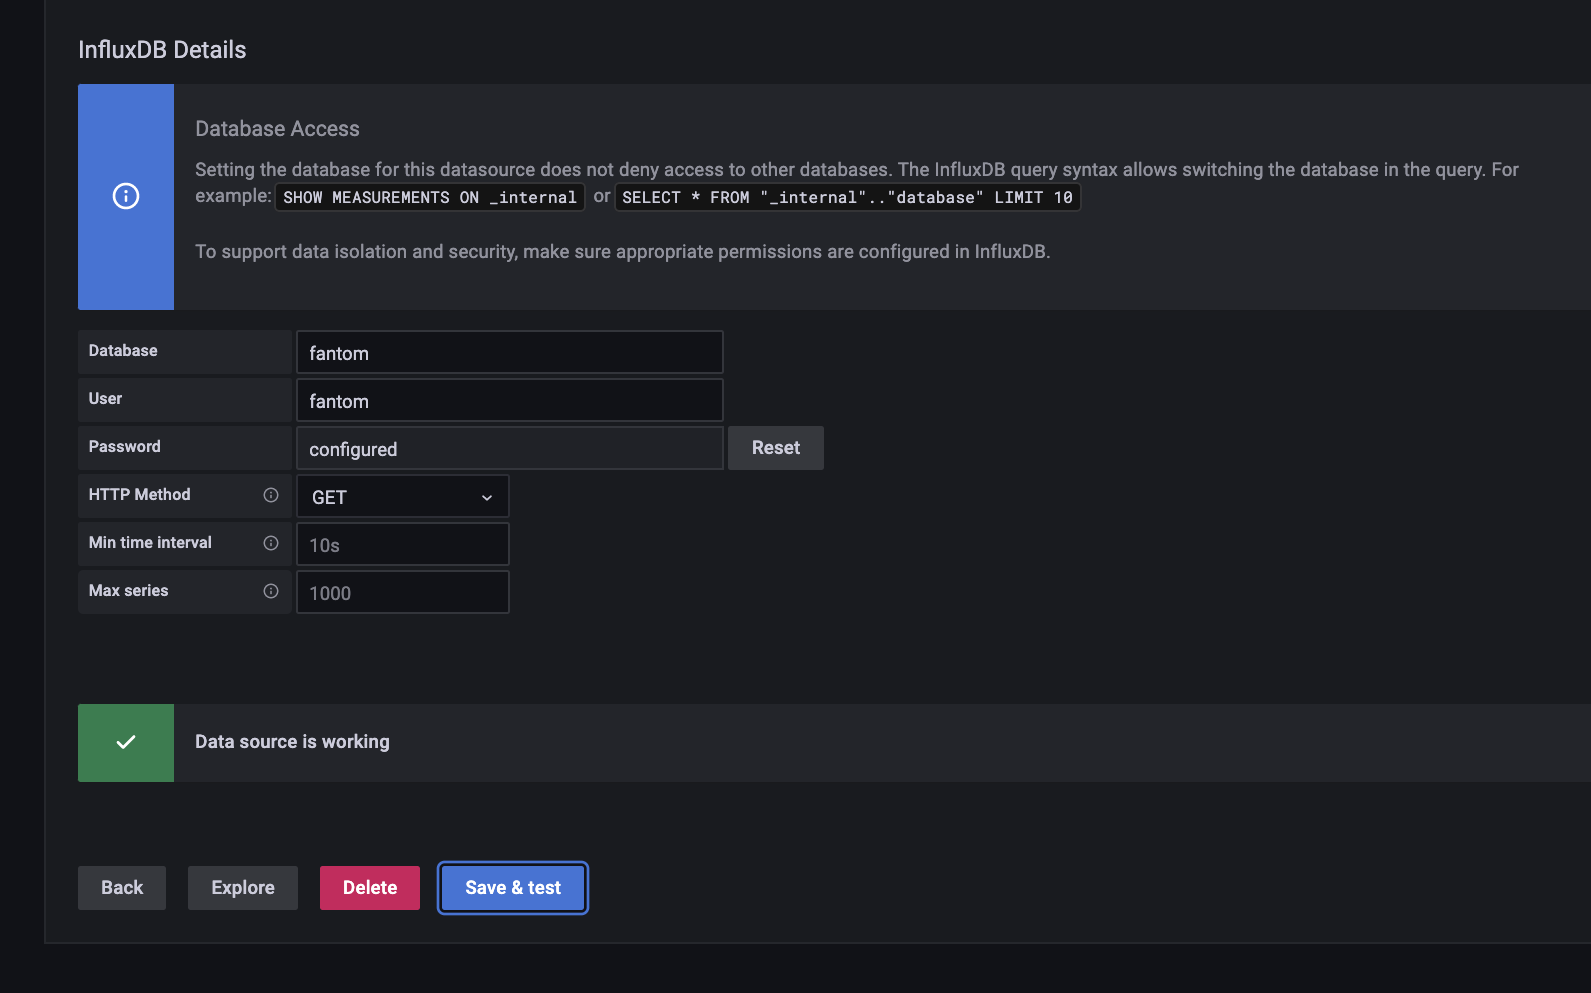Click the Password label
This screenshot has width=1591, height=993.
pyautogui.click(x=124, y=447)
